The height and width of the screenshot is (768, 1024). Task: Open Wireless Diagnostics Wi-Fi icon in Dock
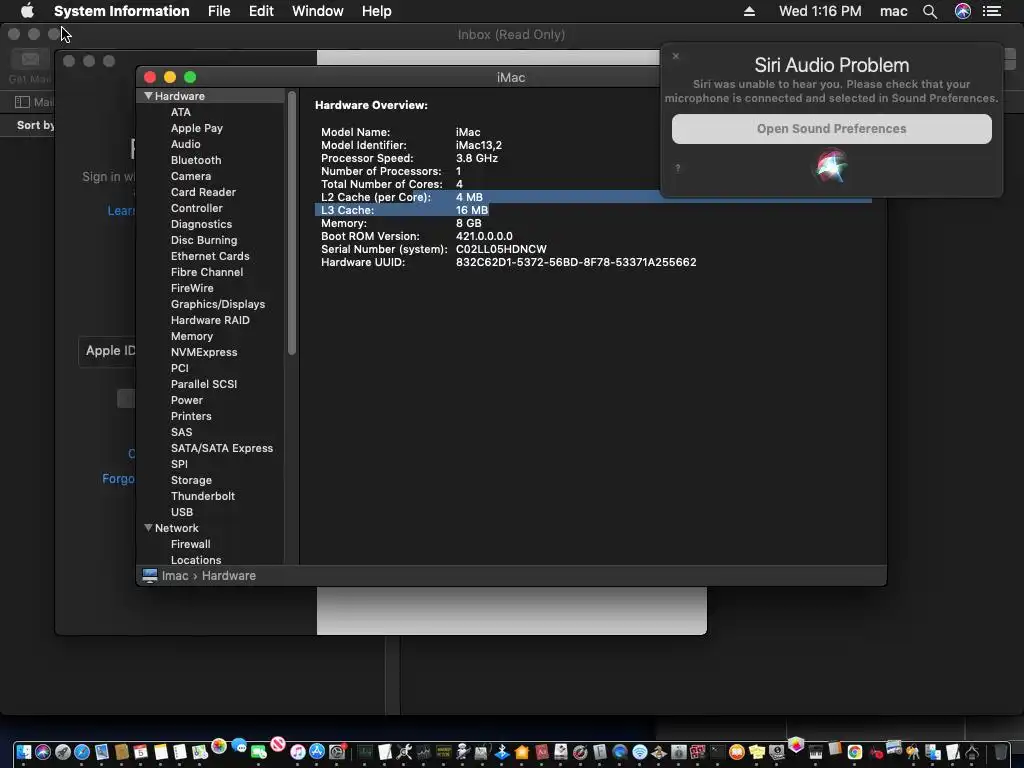(639, 752)
